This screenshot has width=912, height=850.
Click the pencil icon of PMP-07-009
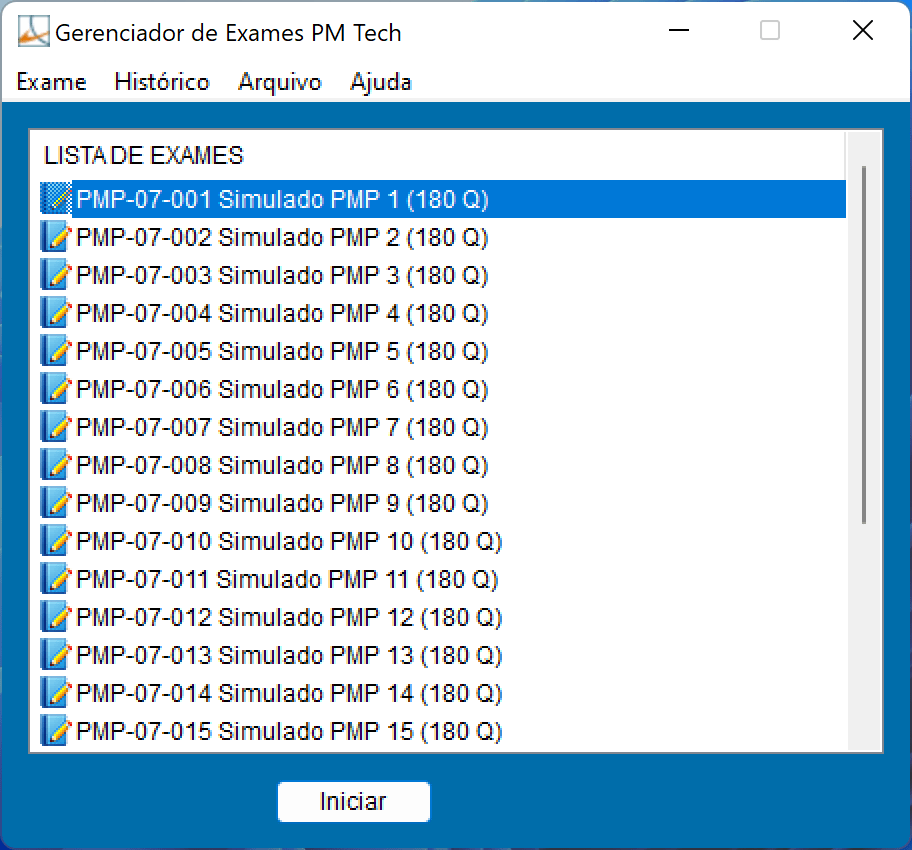(x=56, y=503)
